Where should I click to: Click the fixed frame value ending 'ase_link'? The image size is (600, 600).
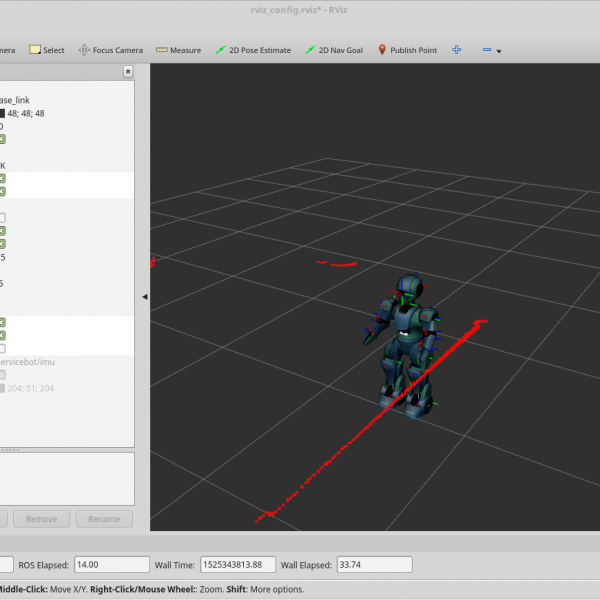point(15,100)
